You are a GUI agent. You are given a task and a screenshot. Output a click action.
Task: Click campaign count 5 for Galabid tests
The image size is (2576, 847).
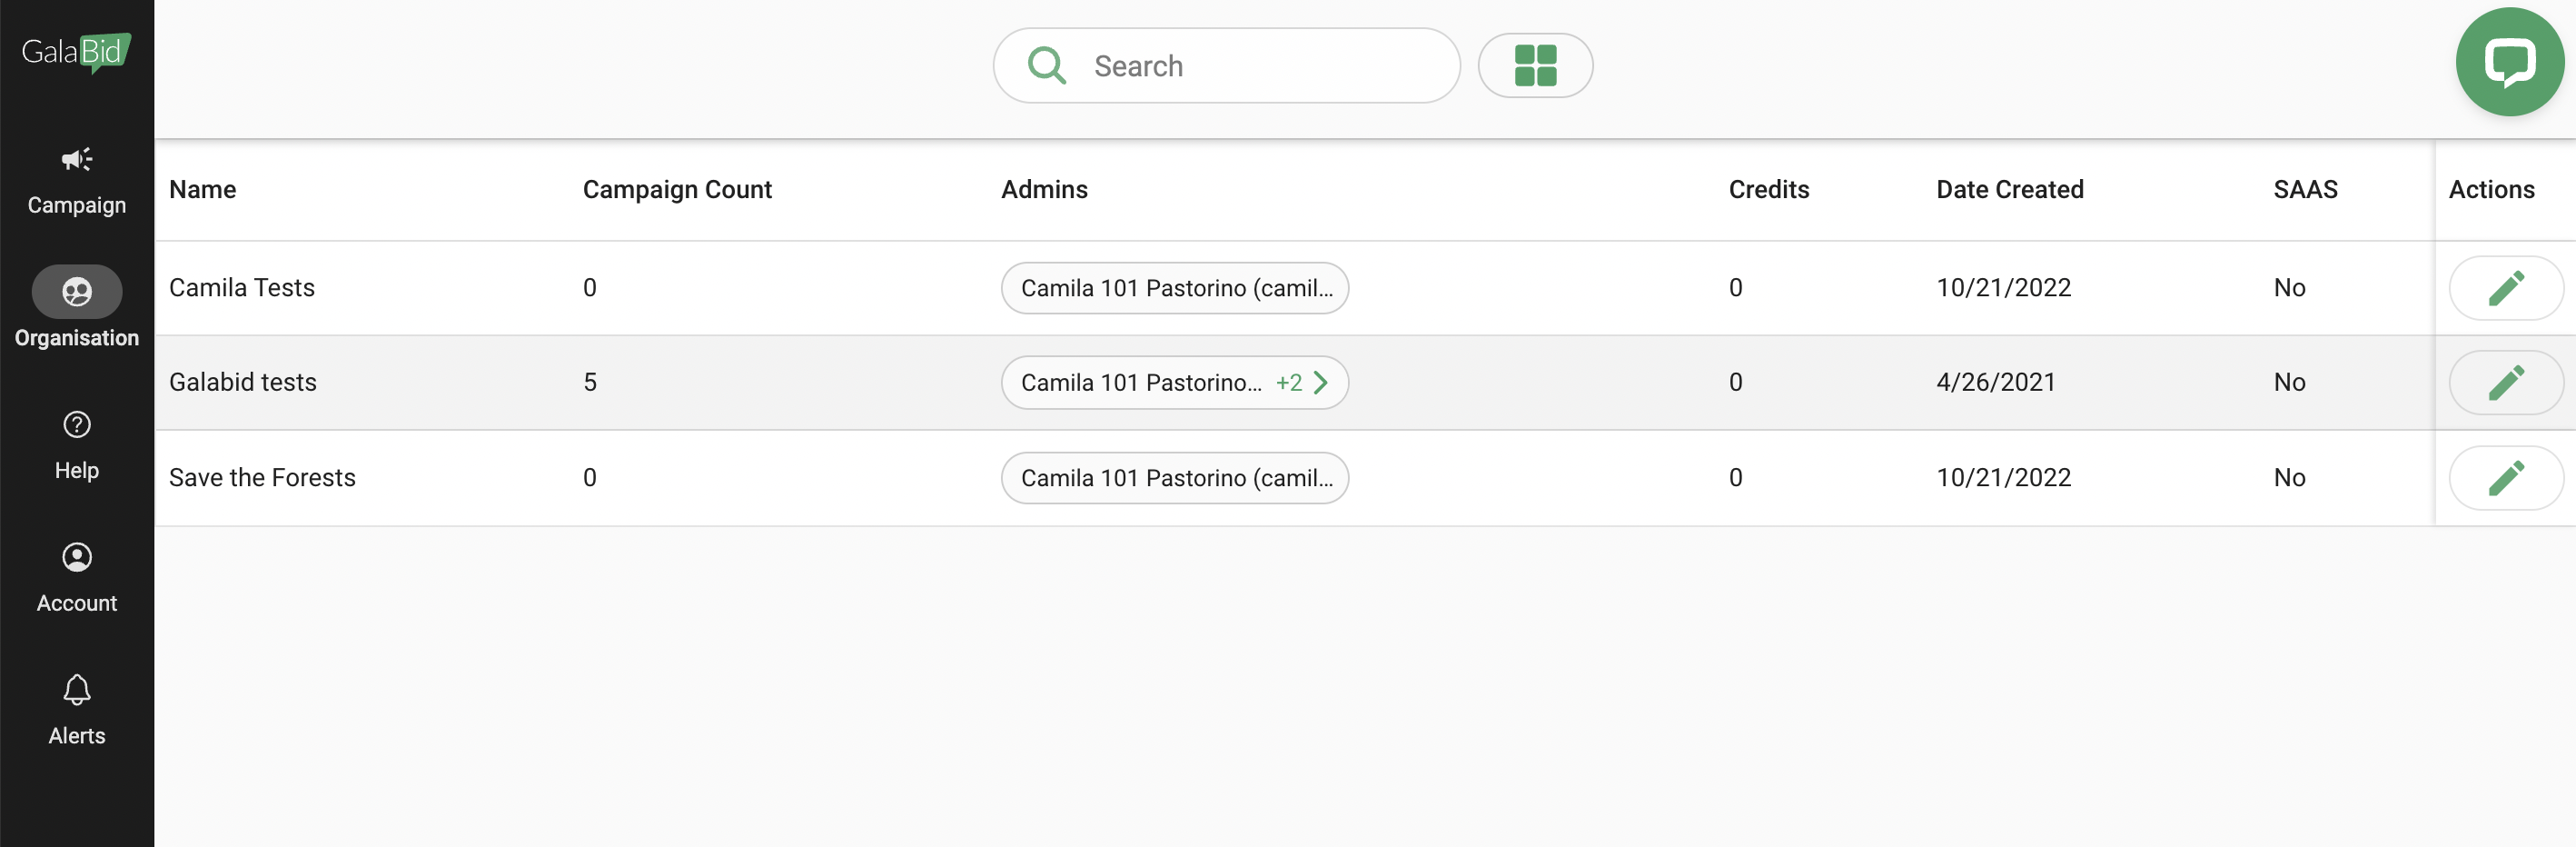coord(590,383)
